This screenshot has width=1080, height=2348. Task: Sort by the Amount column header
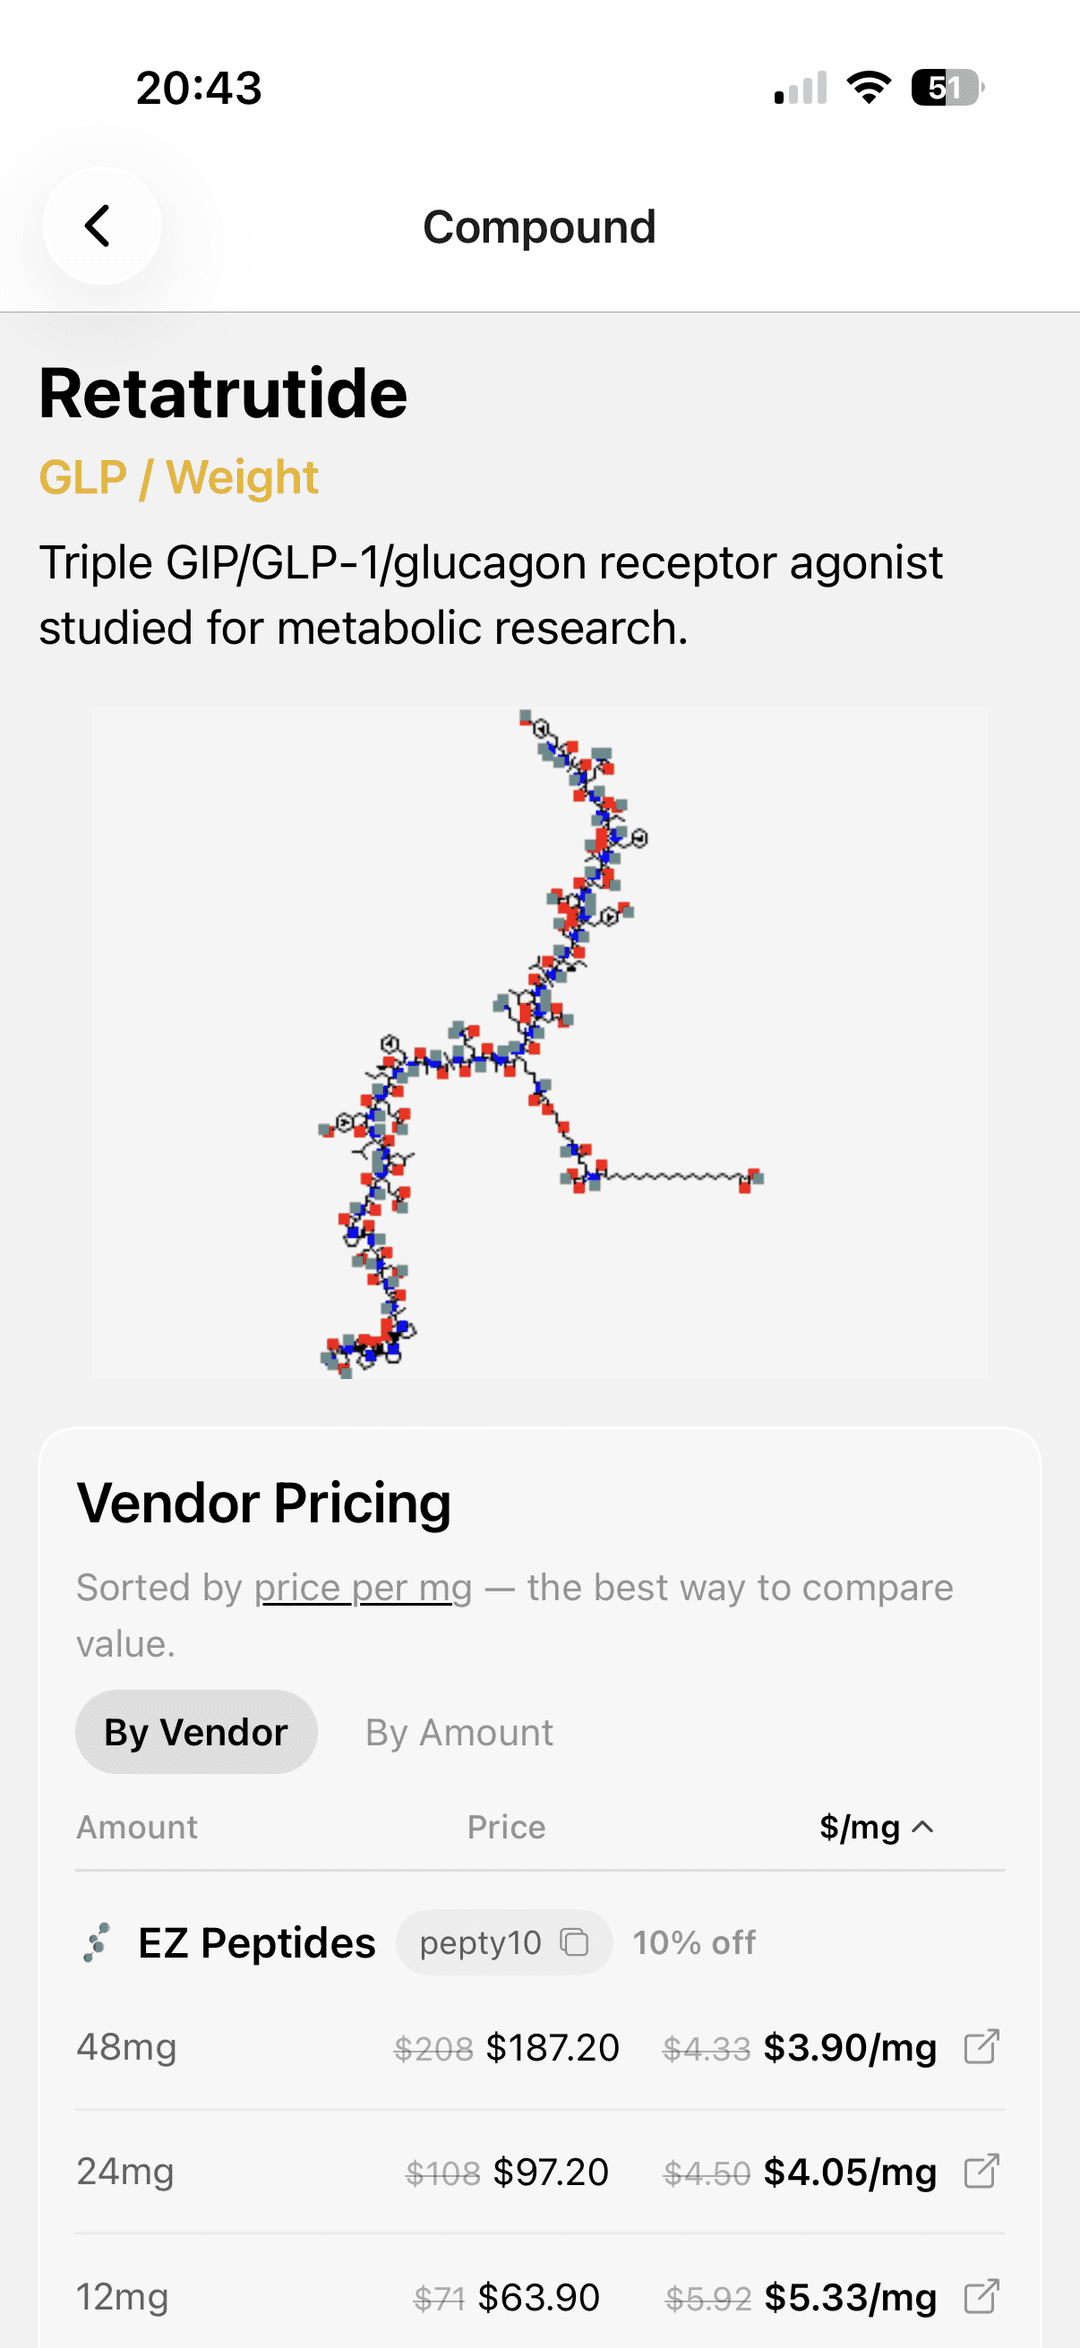(x=137, y=1827)
